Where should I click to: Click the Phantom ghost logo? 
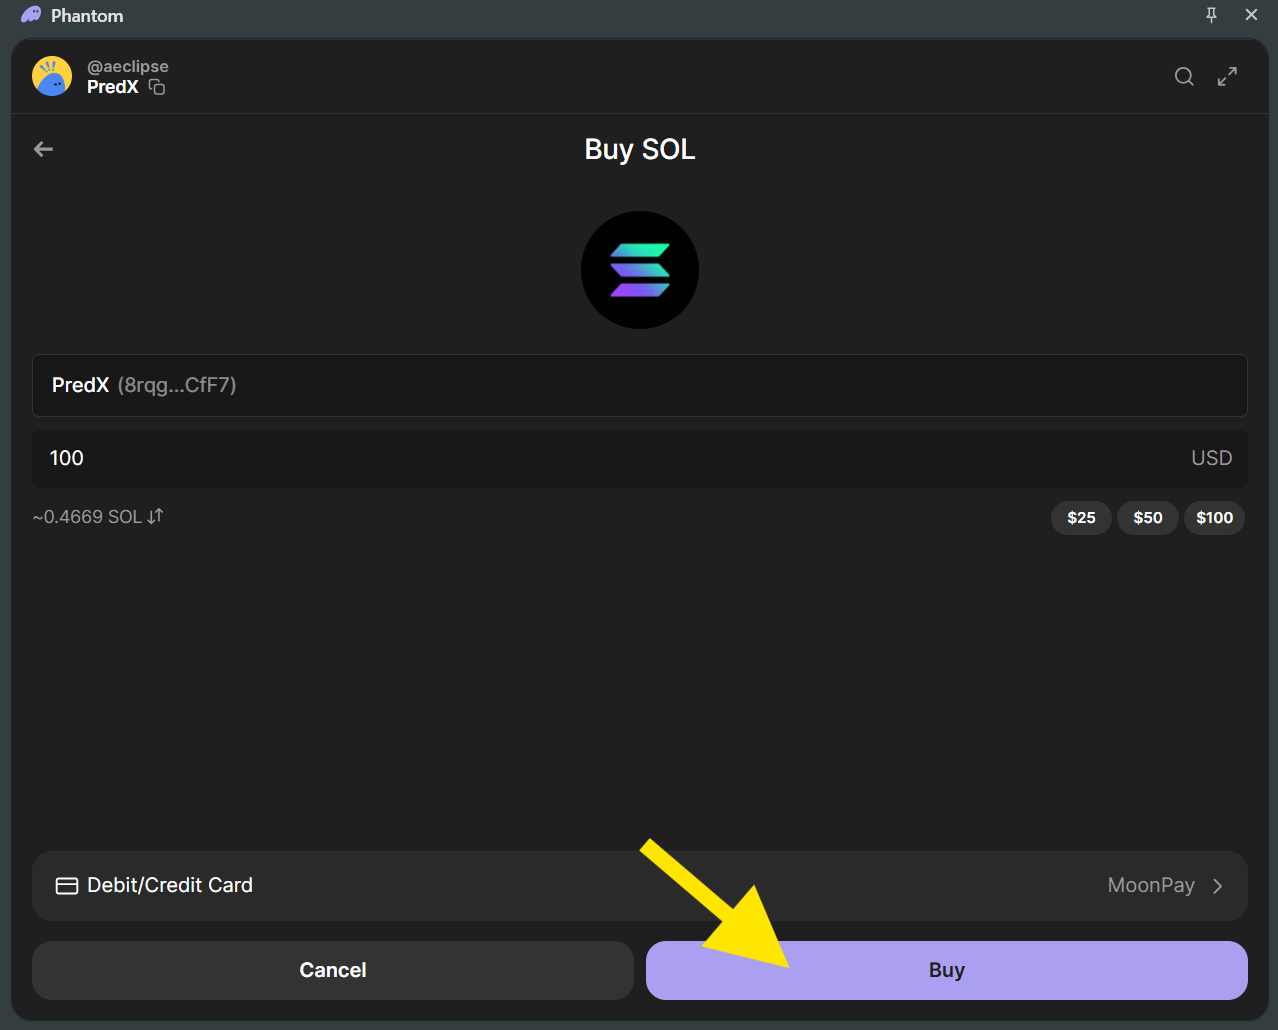click(x=31, y=15)
